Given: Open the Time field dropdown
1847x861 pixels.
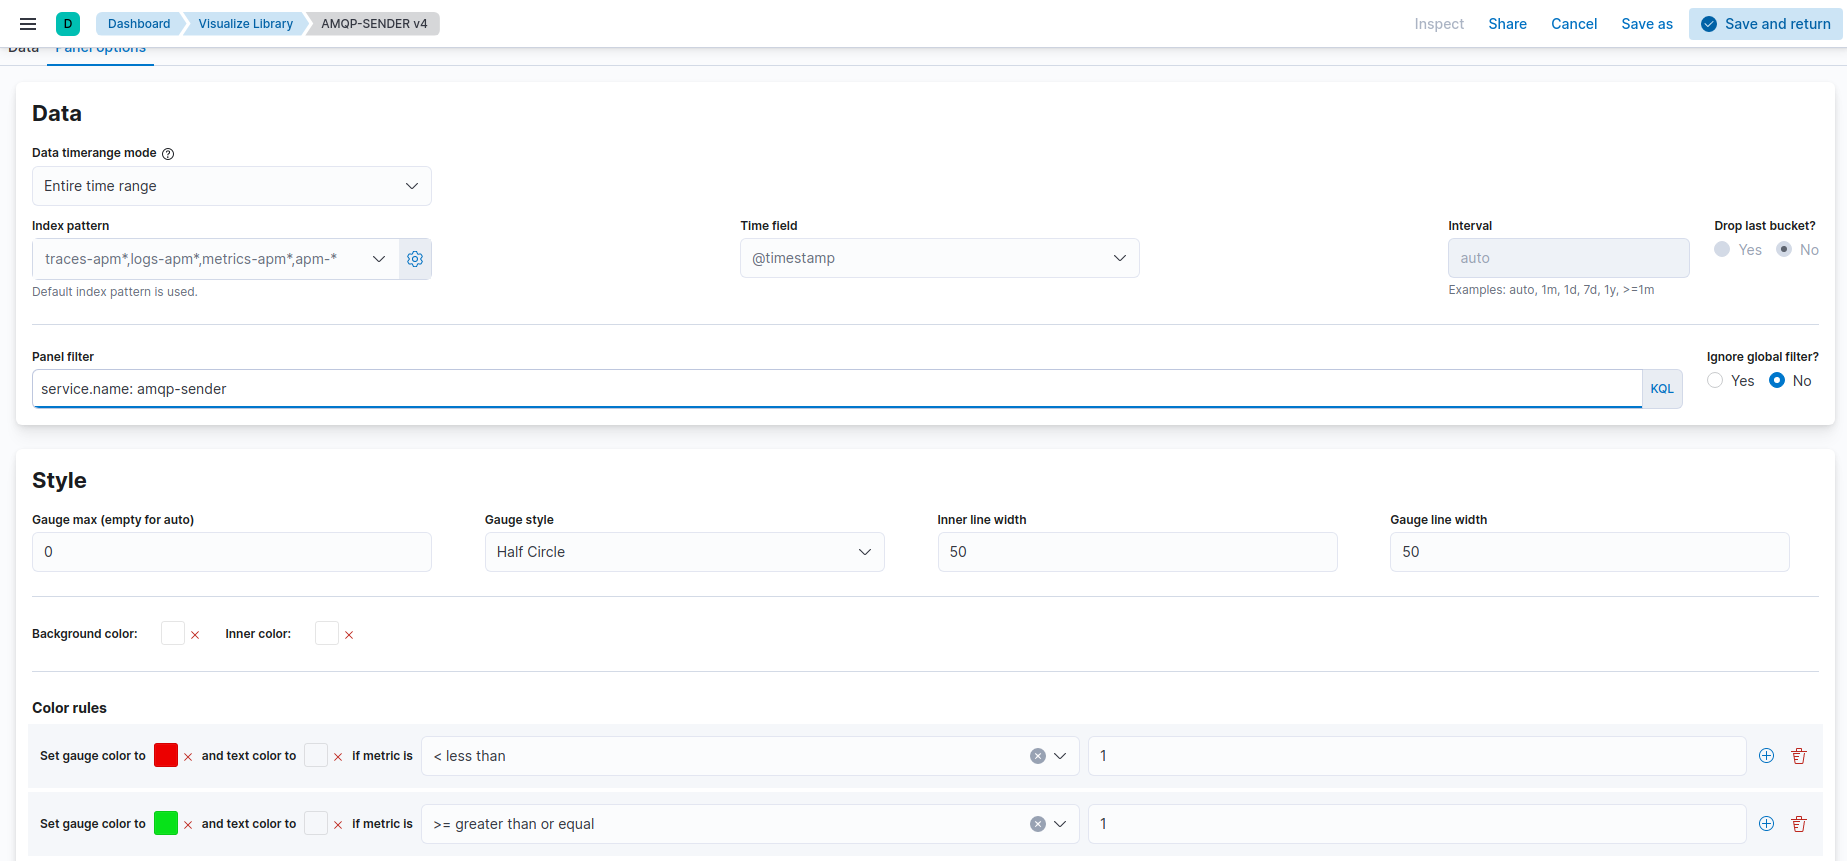Looking at the screenshot, I should [x=940, y=258].
